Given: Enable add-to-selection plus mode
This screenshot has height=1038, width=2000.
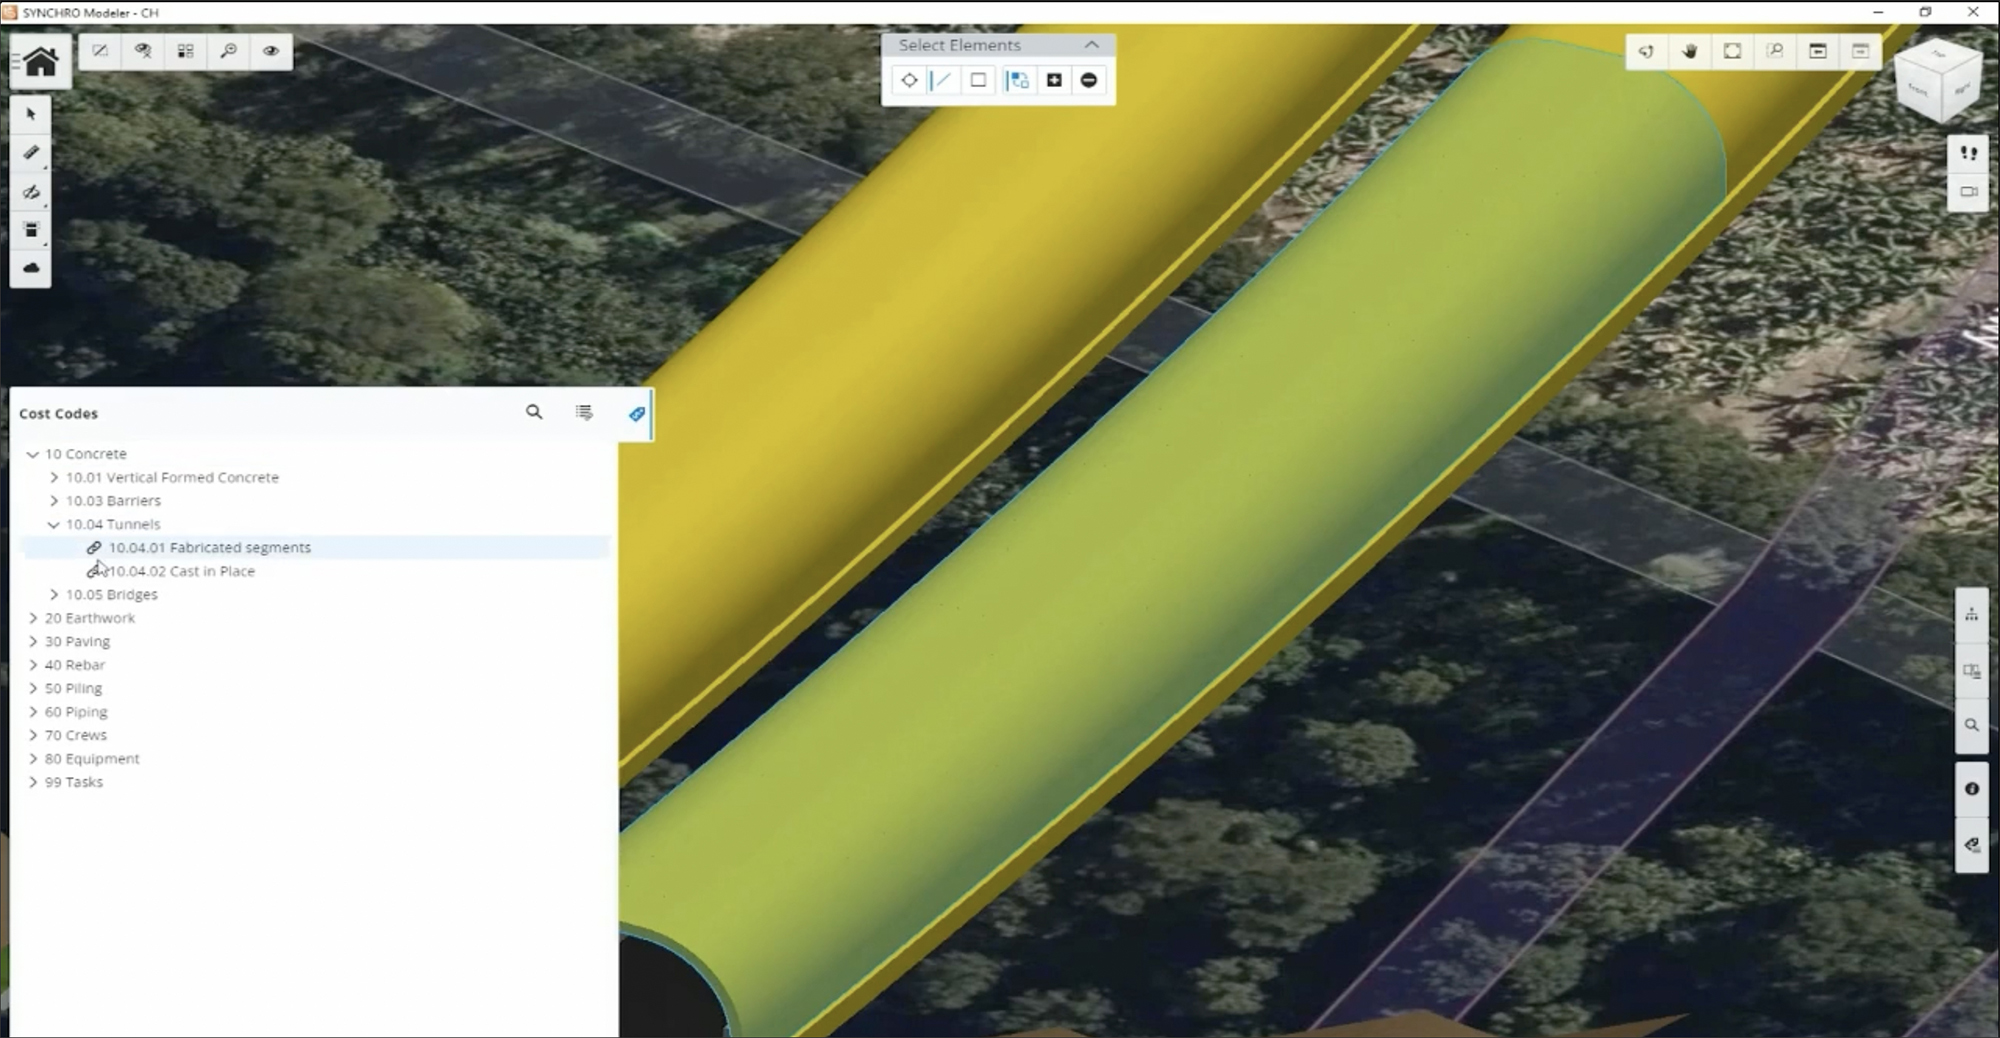Looking at the screenshot, I should [x=1054, y=80].
